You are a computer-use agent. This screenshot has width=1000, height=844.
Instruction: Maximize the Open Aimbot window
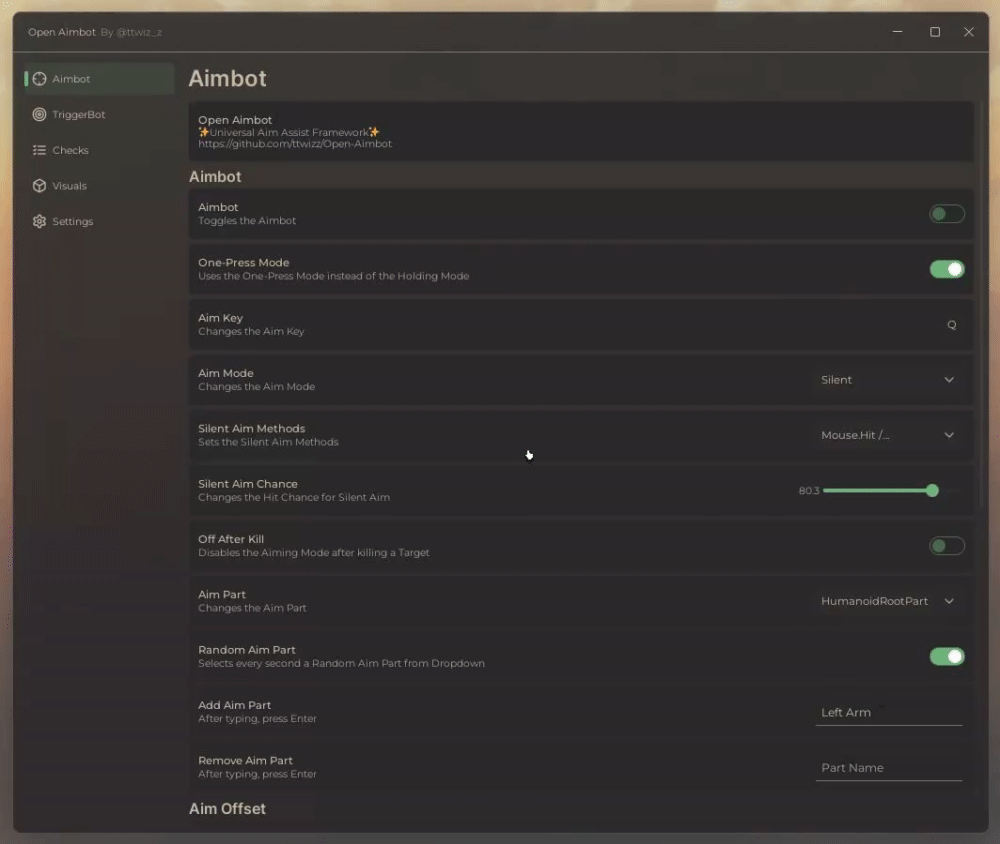click(934, 32)
